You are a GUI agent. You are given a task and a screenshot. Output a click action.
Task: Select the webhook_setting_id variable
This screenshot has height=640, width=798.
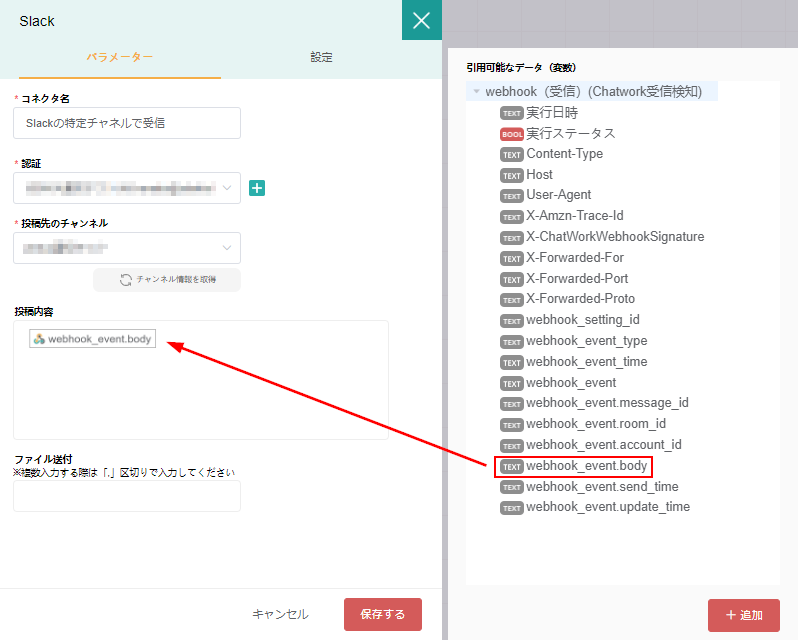pyautogui.click(x=570, y=319)
